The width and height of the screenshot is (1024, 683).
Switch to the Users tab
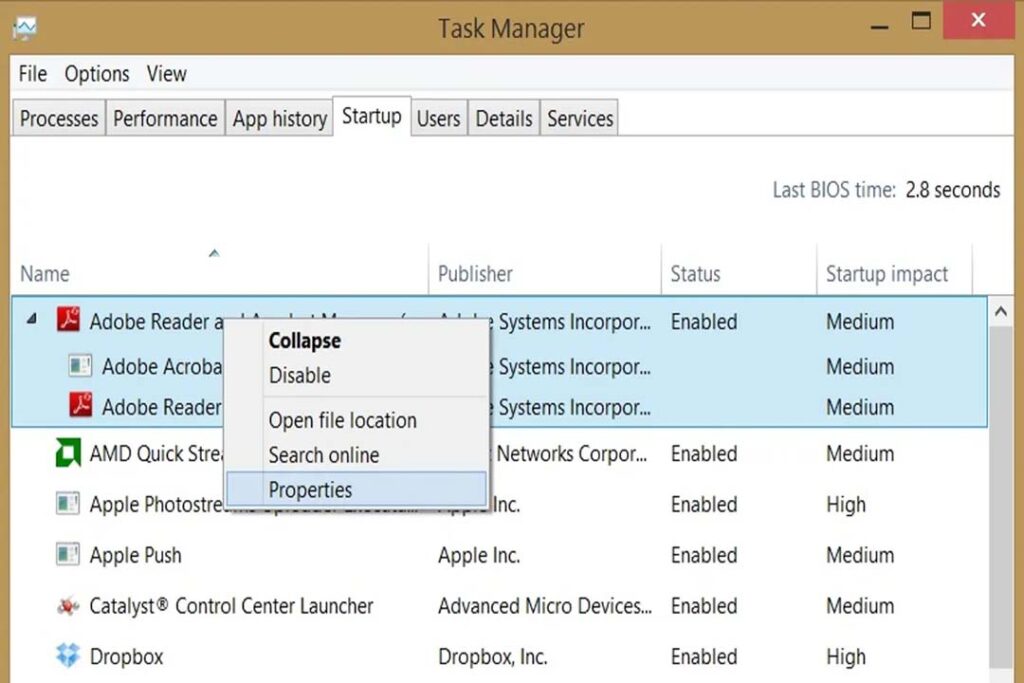click(x=438, y=118)
